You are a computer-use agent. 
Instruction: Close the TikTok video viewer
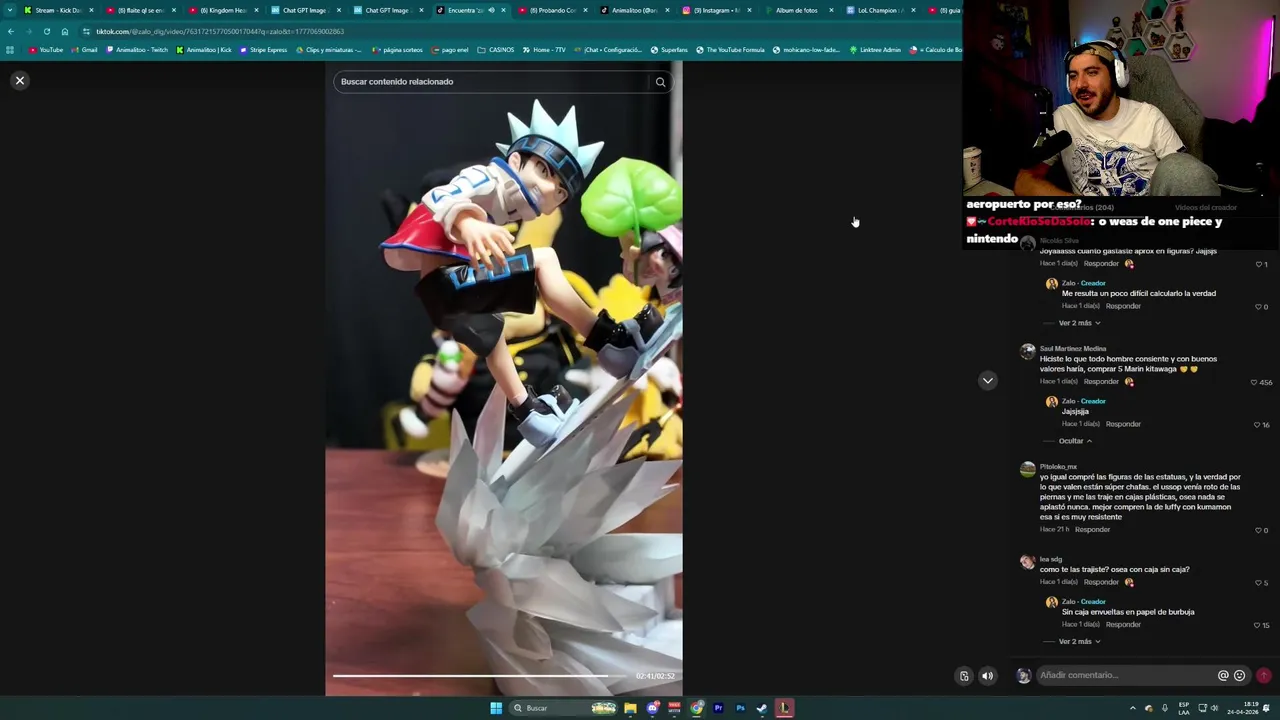click(x=19, y=80)
